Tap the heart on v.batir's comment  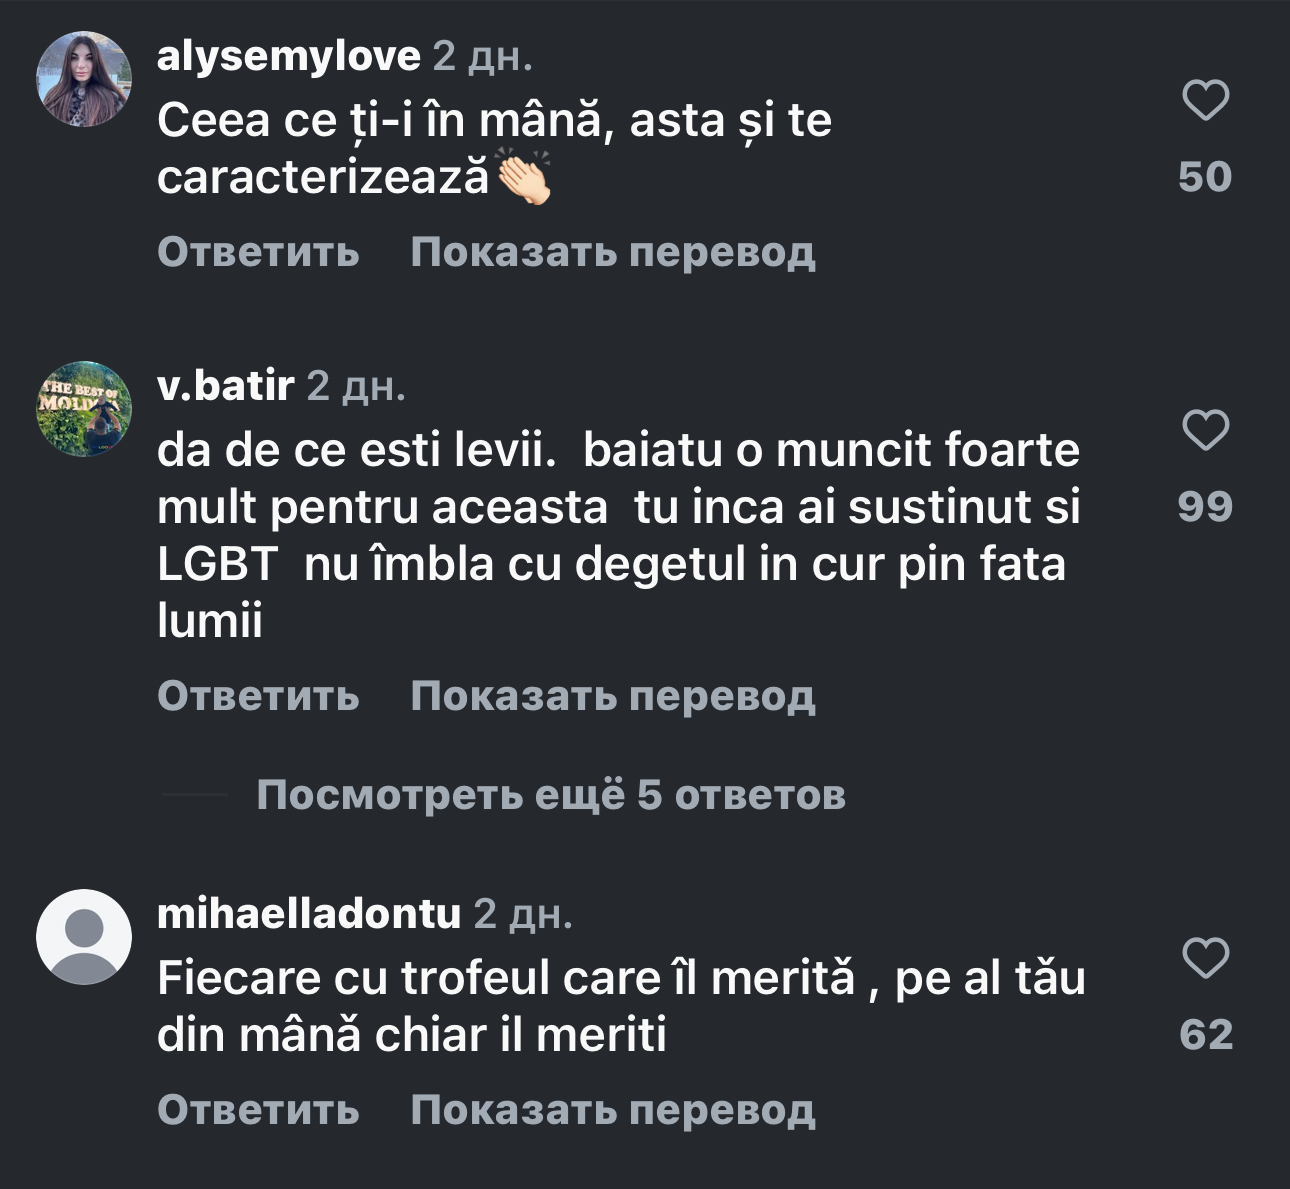1205,431
